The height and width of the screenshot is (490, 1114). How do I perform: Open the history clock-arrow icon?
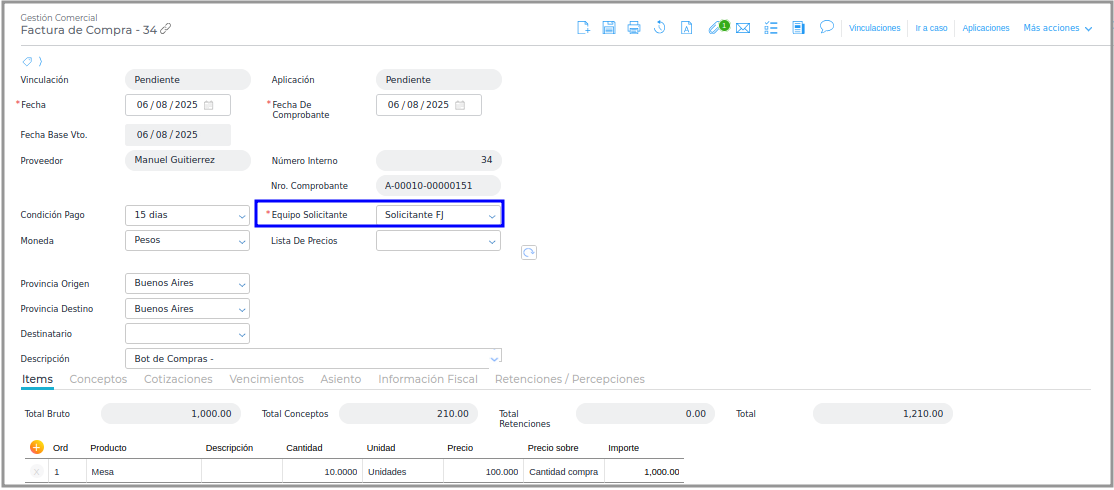pos(659,28)
